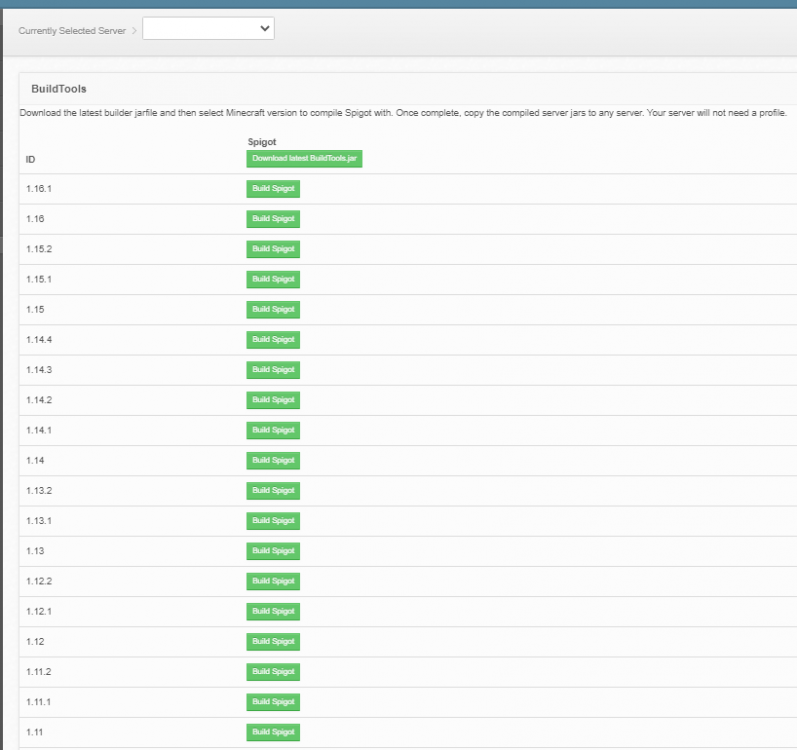This screenshot has height=750, width=797.
Task: Select the 1.14 version ID text
Action: pyautogui.click(x=35, y=460)
